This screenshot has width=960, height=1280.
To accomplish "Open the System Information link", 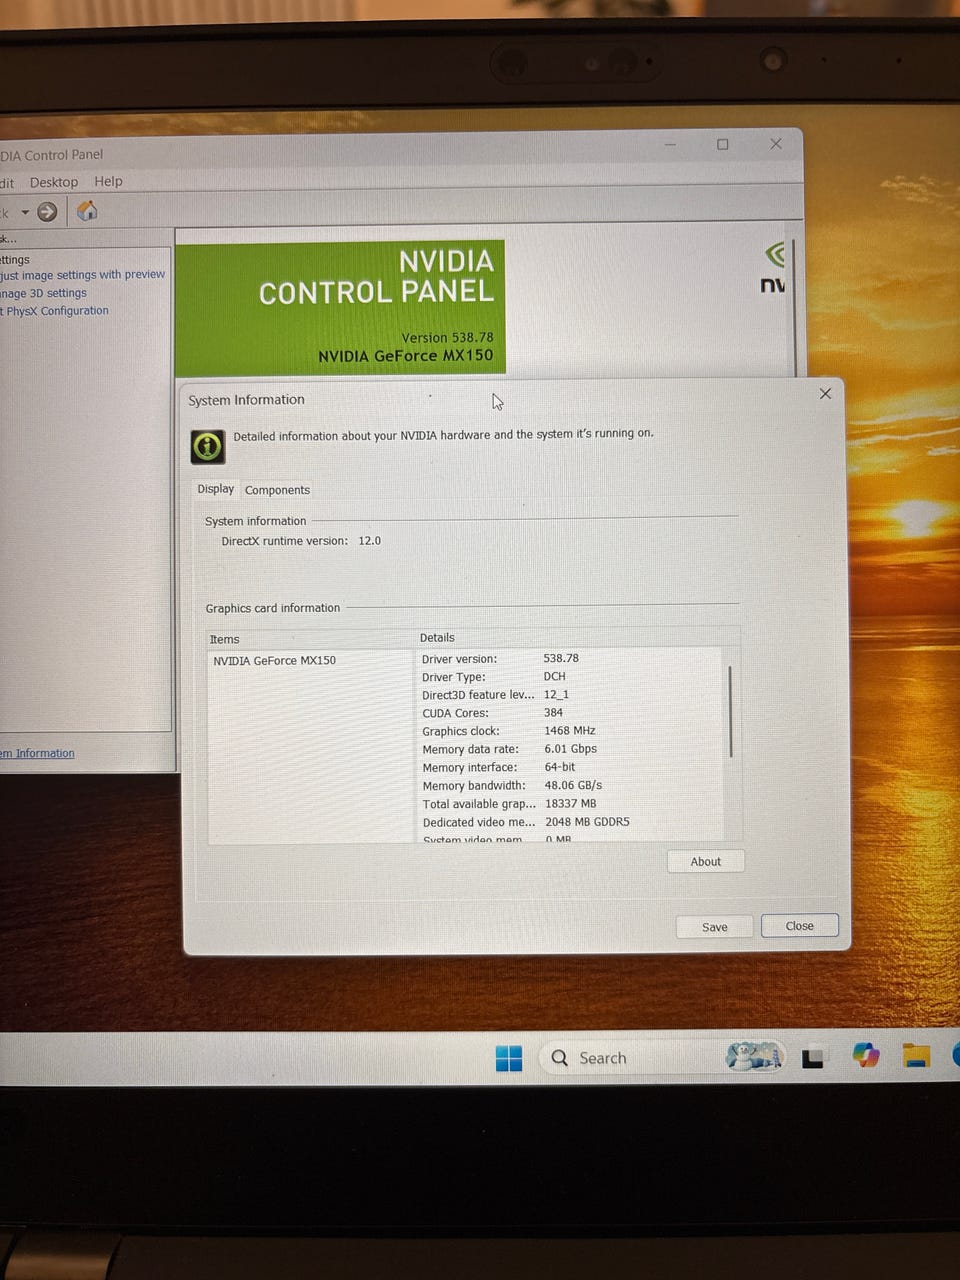I will [37, 754].
